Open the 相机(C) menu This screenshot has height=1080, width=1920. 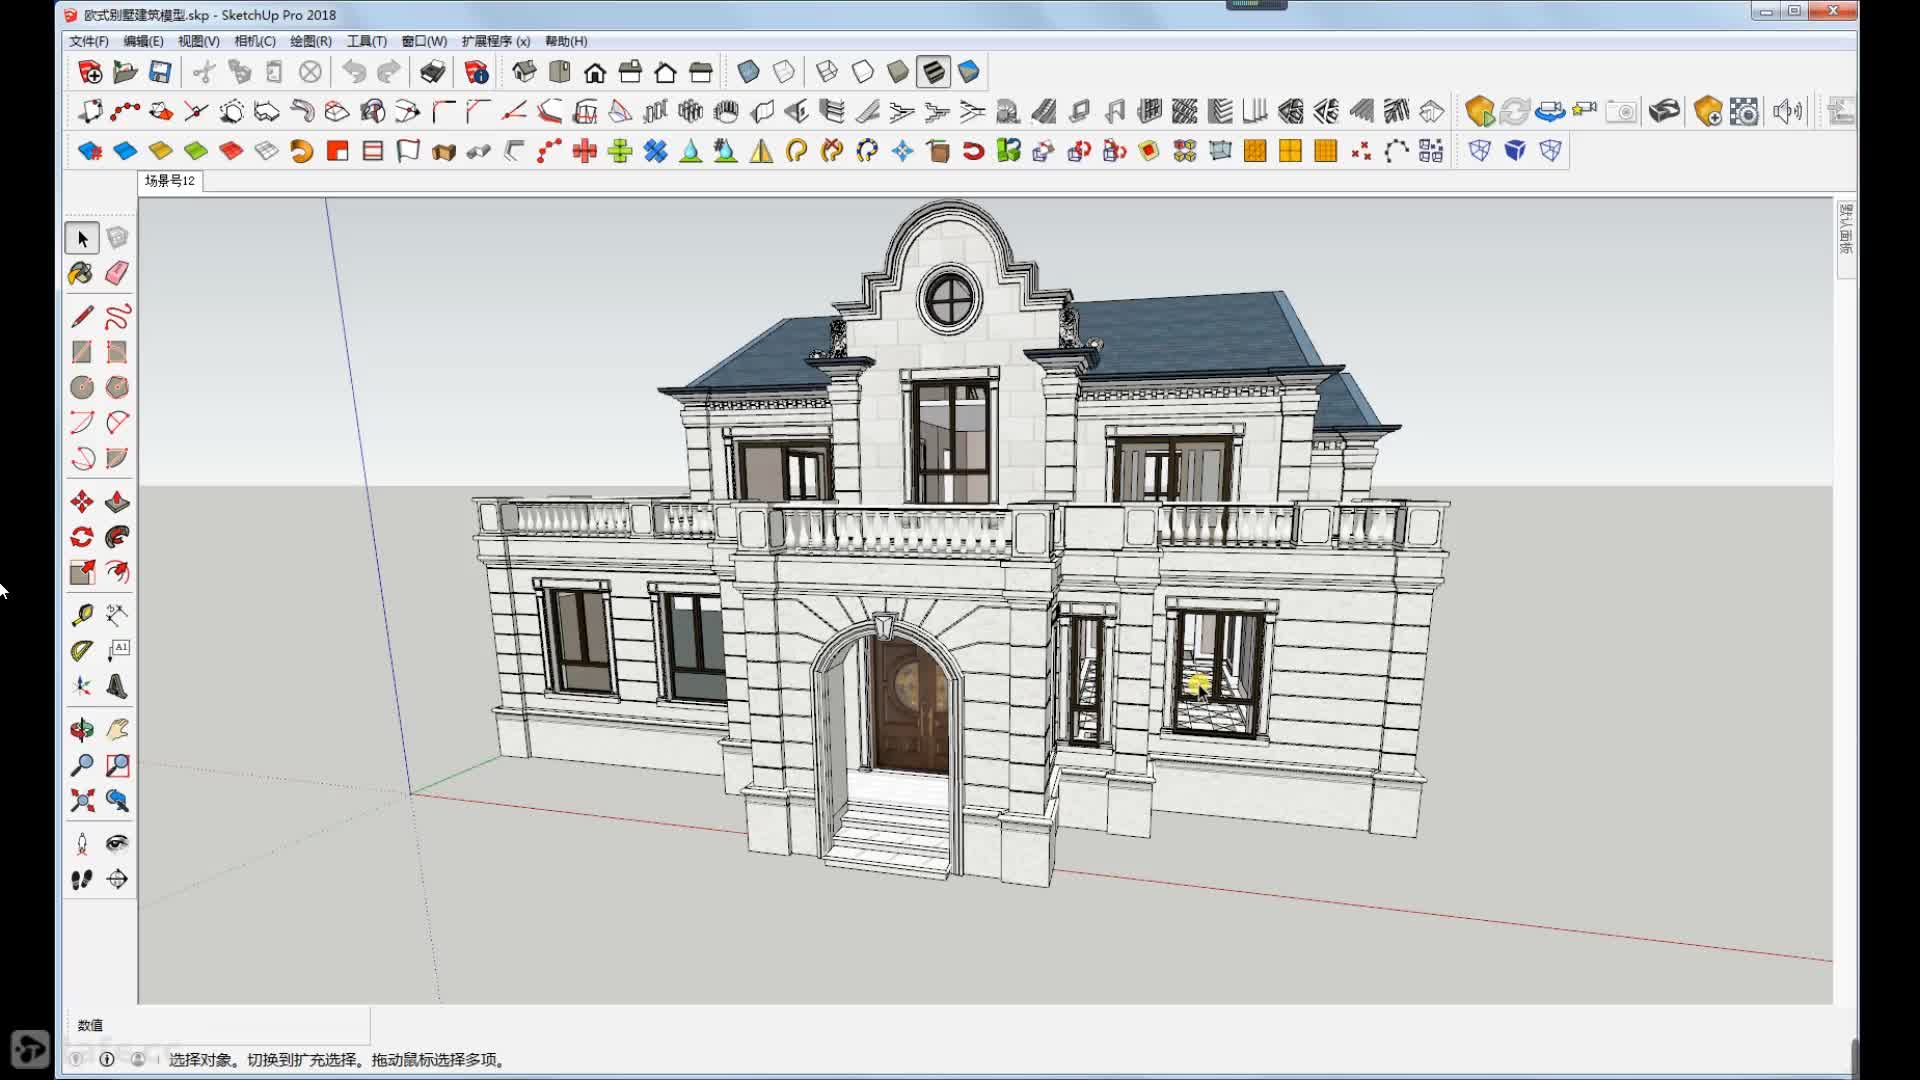click(x=255, y=41)
